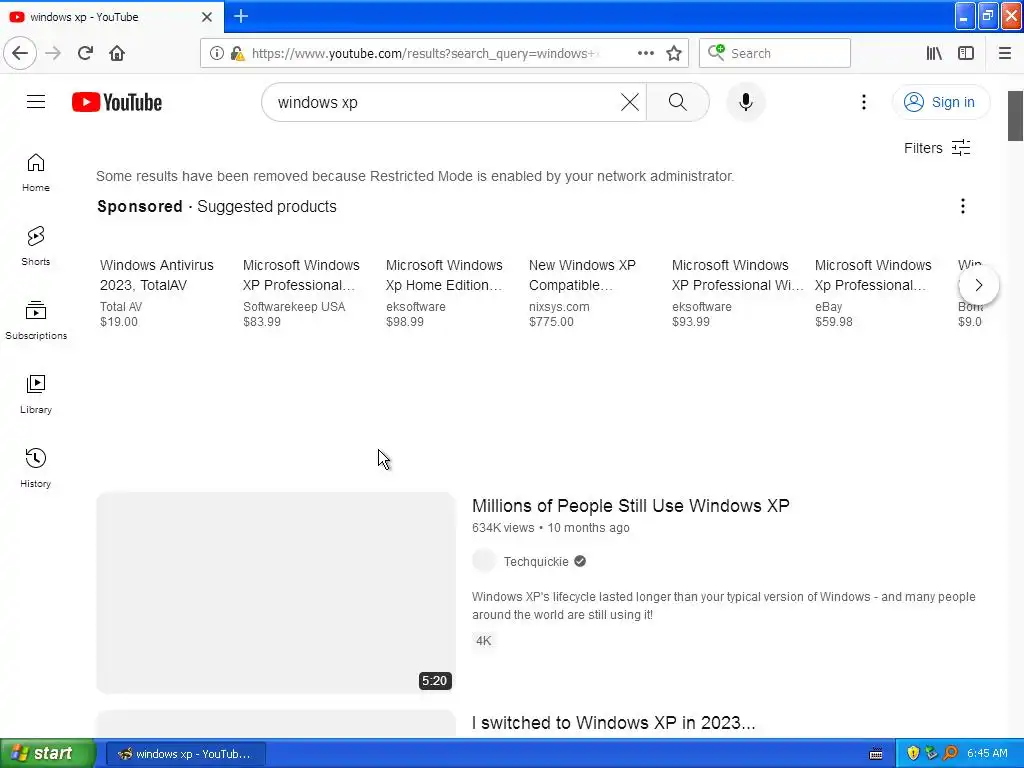Screen dimensions: 1024x768
Task: Open Softwarekeep USA Windows XP Professional product
Action: (x=301, y=293)
